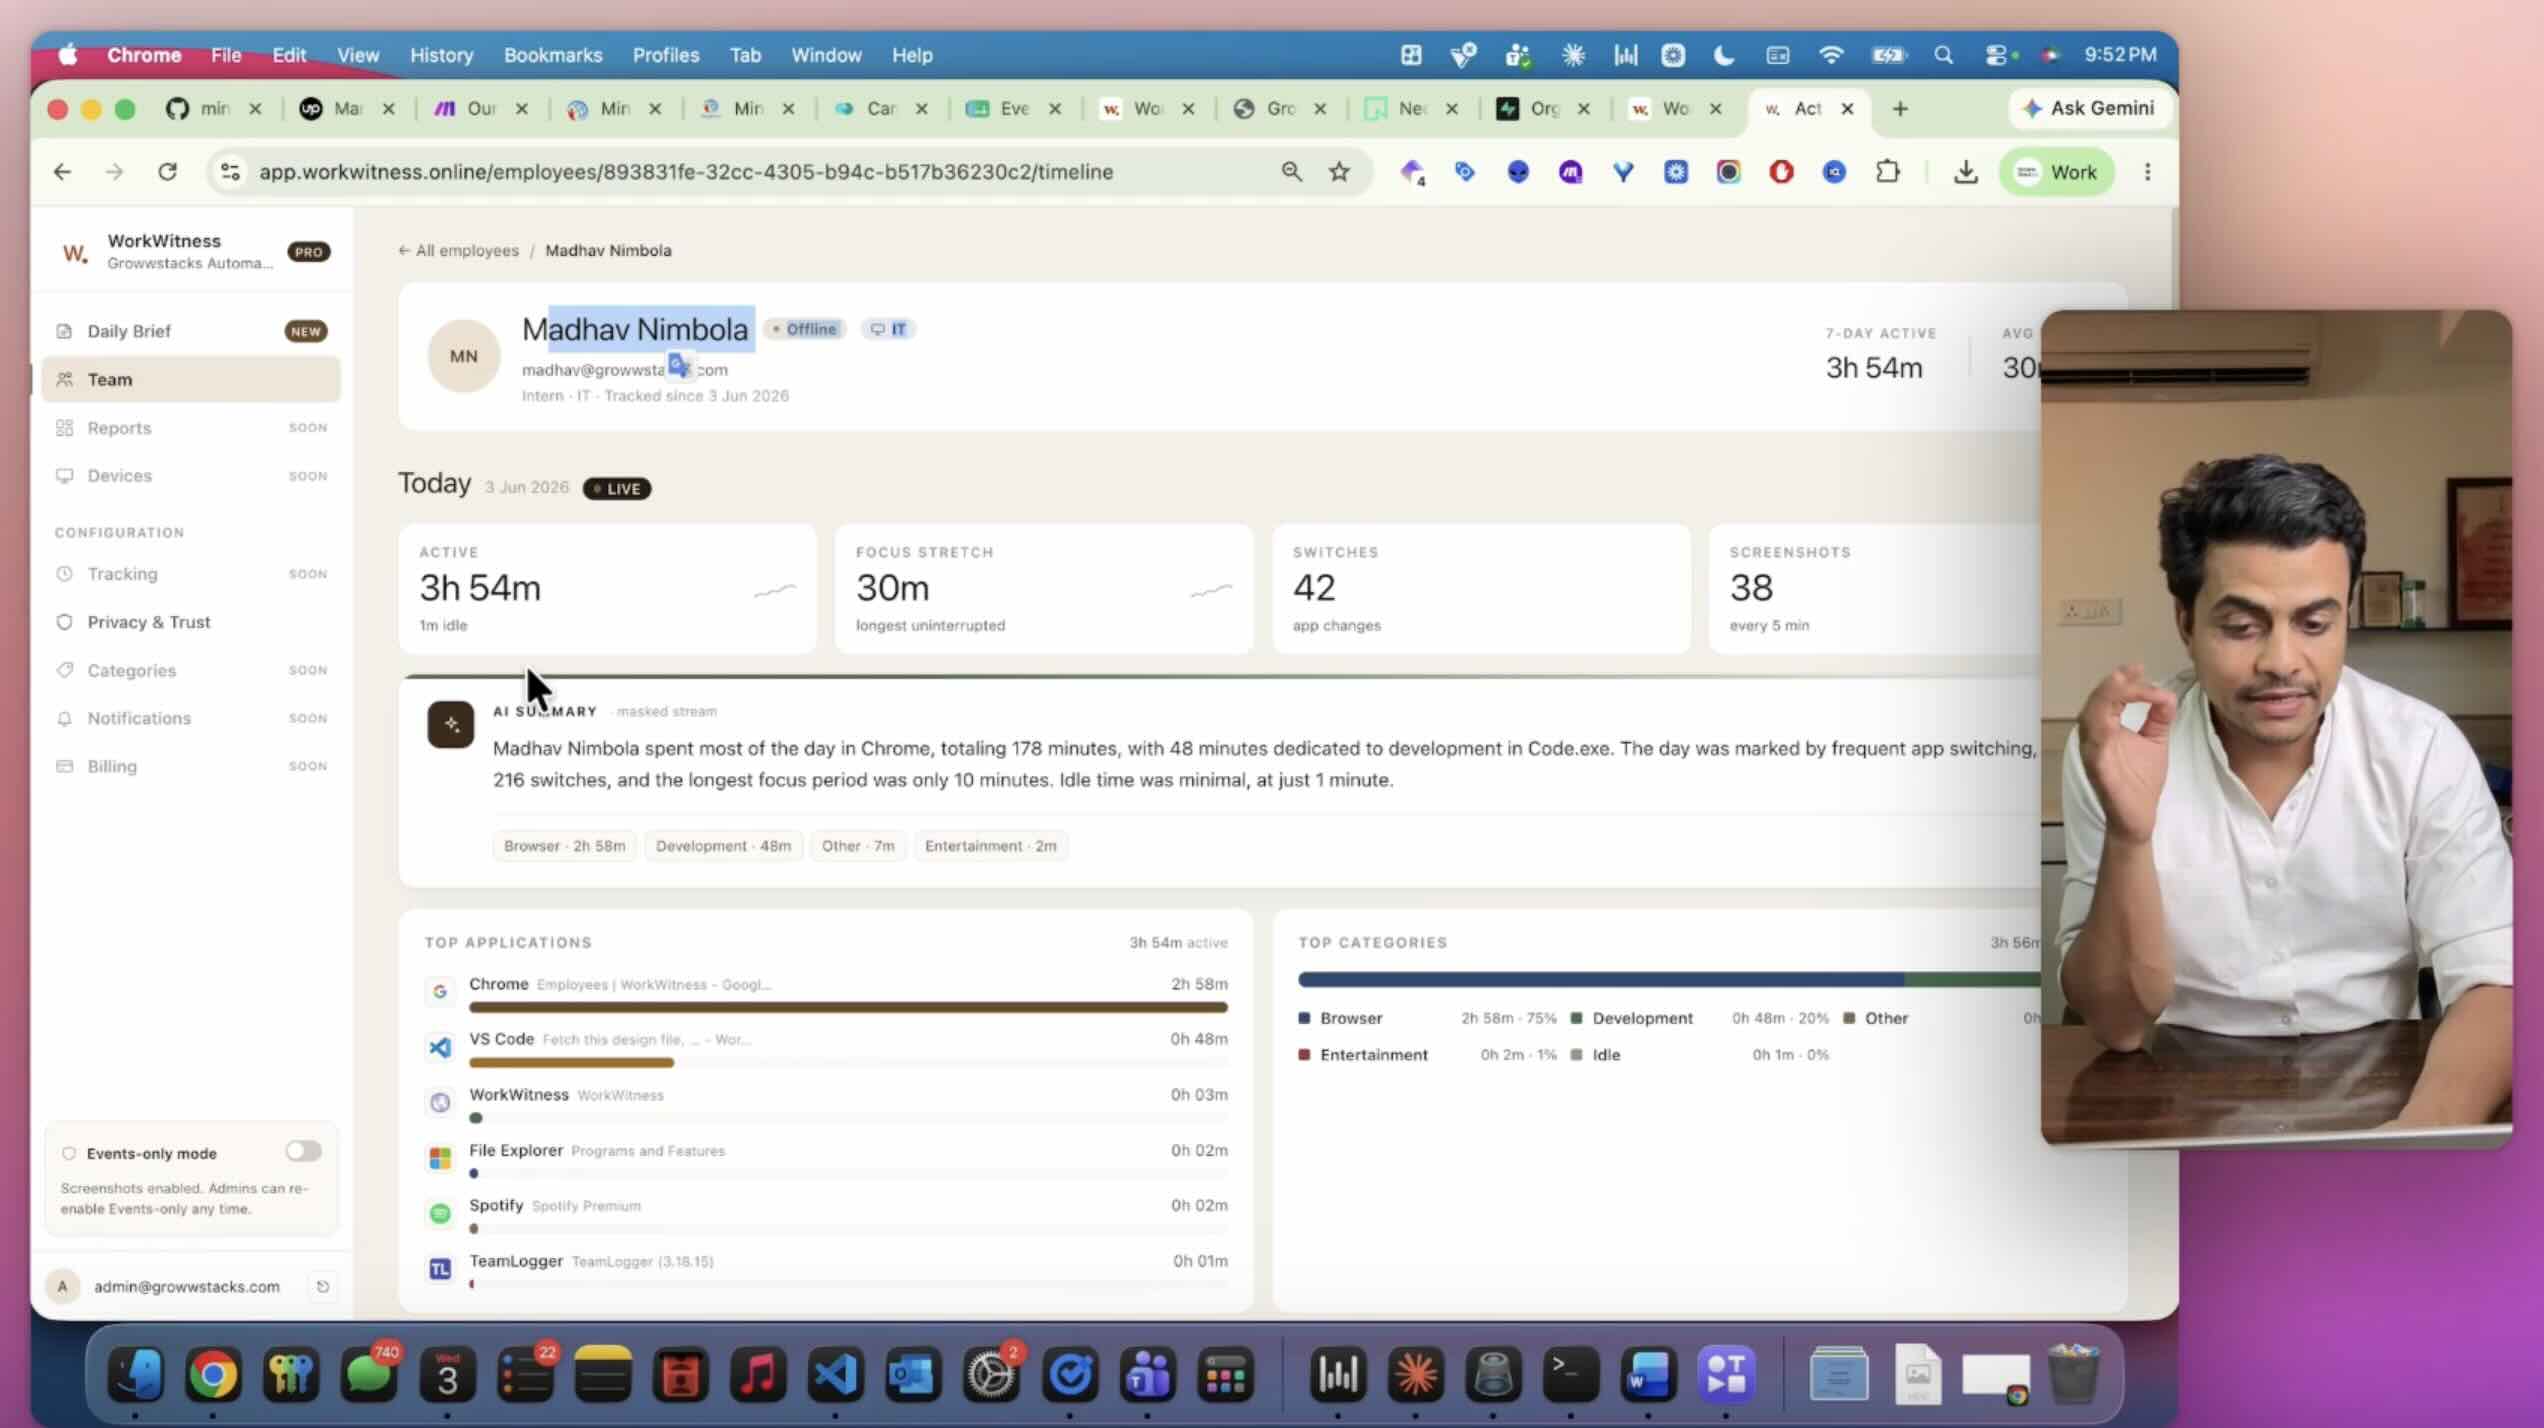Open Spotlight search in menu bar
This screenshot has height=1428, width=2544.
tap(1943, 55)
